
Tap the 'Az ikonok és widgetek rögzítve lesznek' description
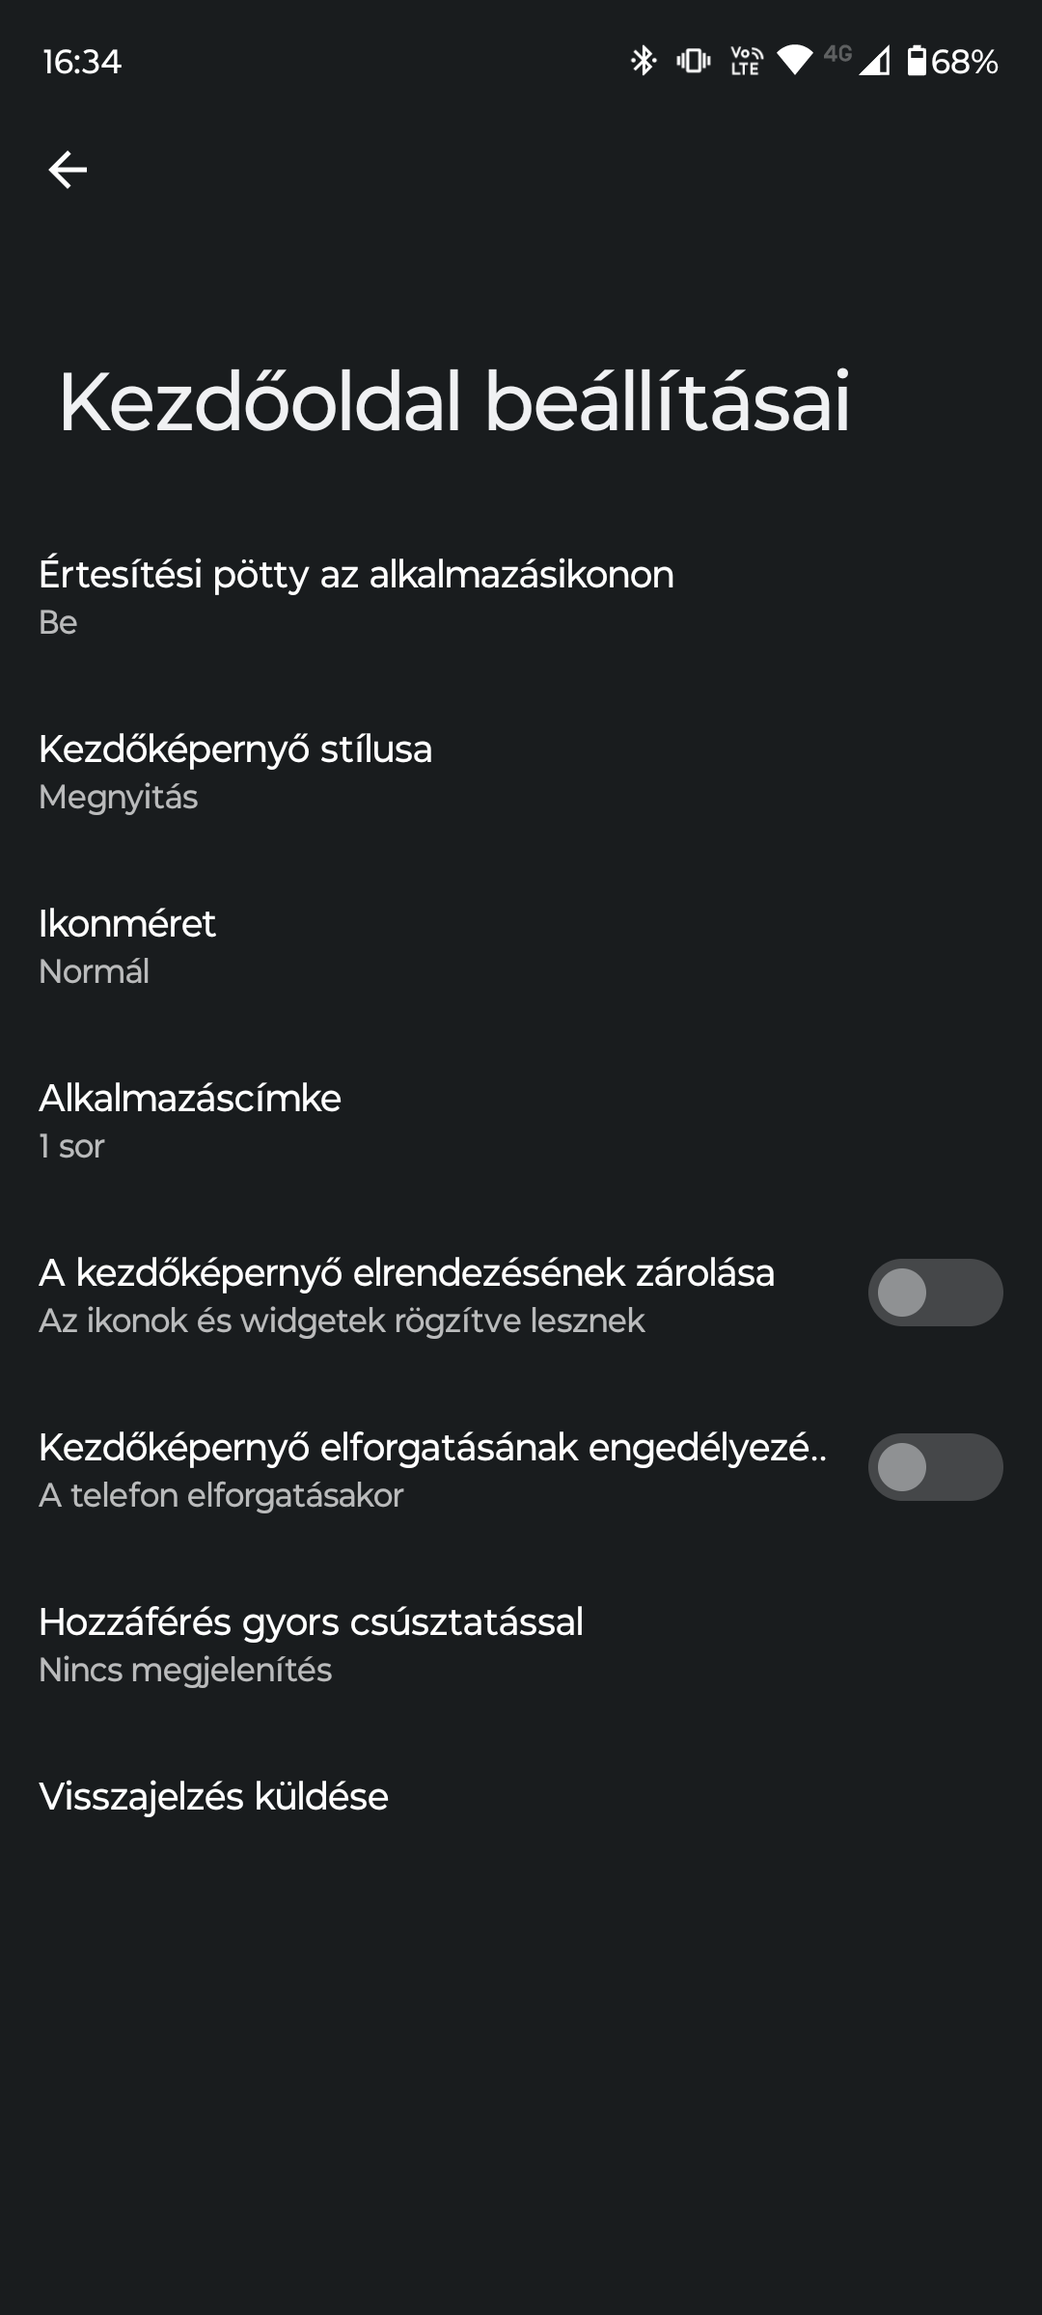click(x=341, y=1321)
